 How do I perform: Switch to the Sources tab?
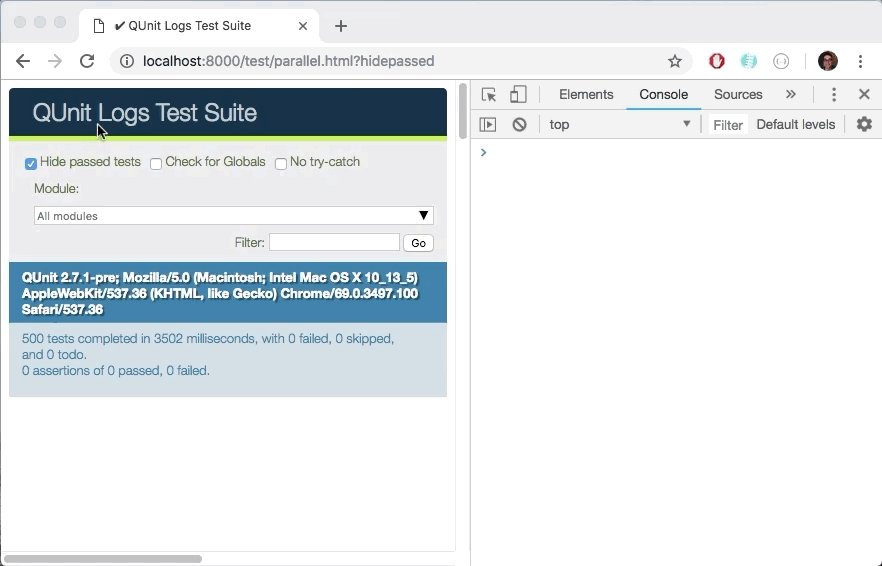[x=738, y=95]
